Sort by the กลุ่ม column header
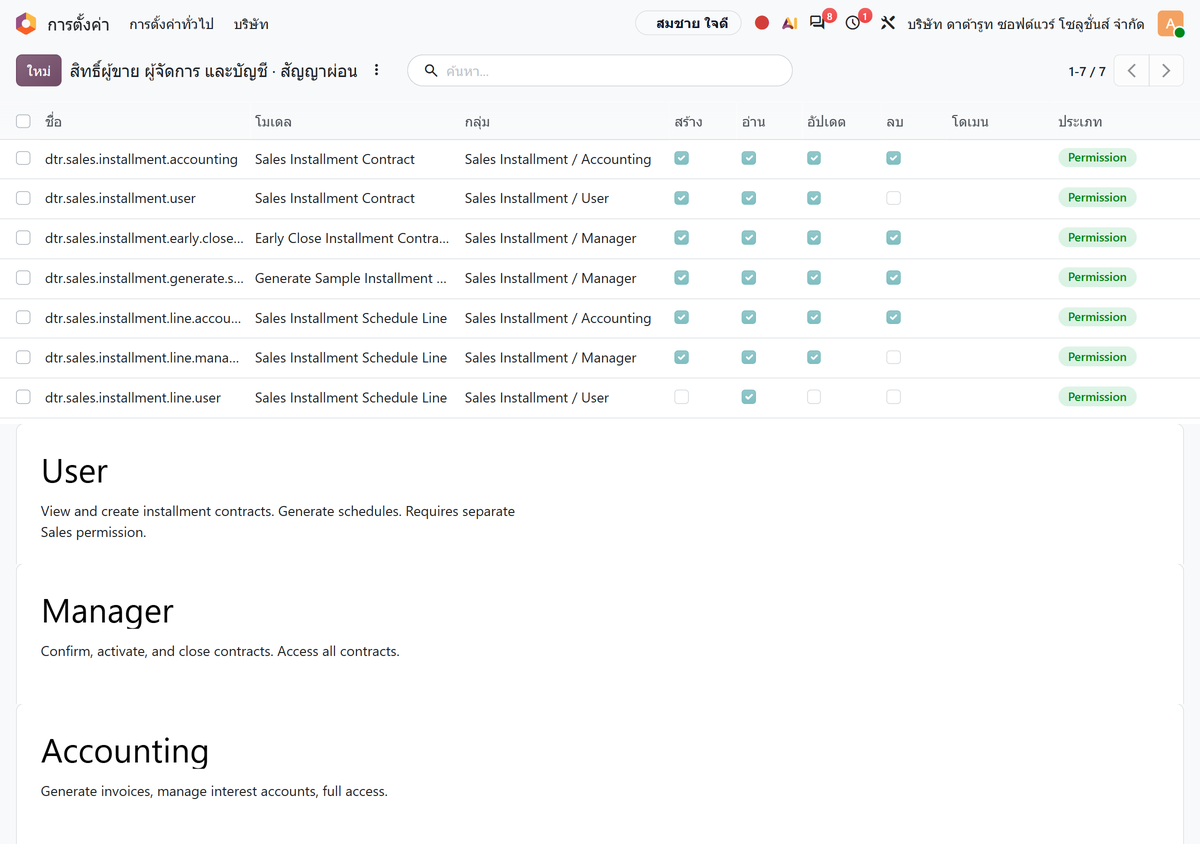The width and height of the screenshot is (1200, 844). [x=477, y=122]
